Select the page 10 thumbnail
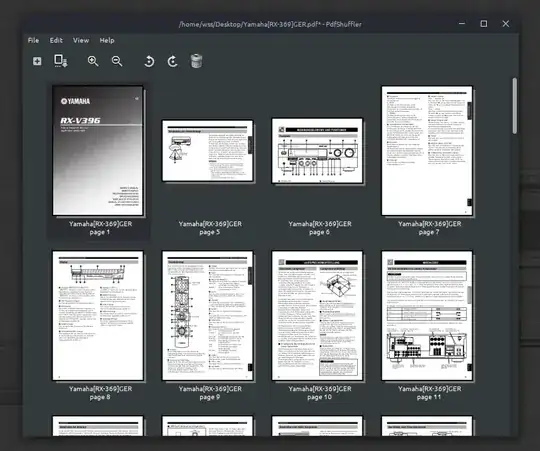The image size is (540, 451). click(x=317, y=316)
